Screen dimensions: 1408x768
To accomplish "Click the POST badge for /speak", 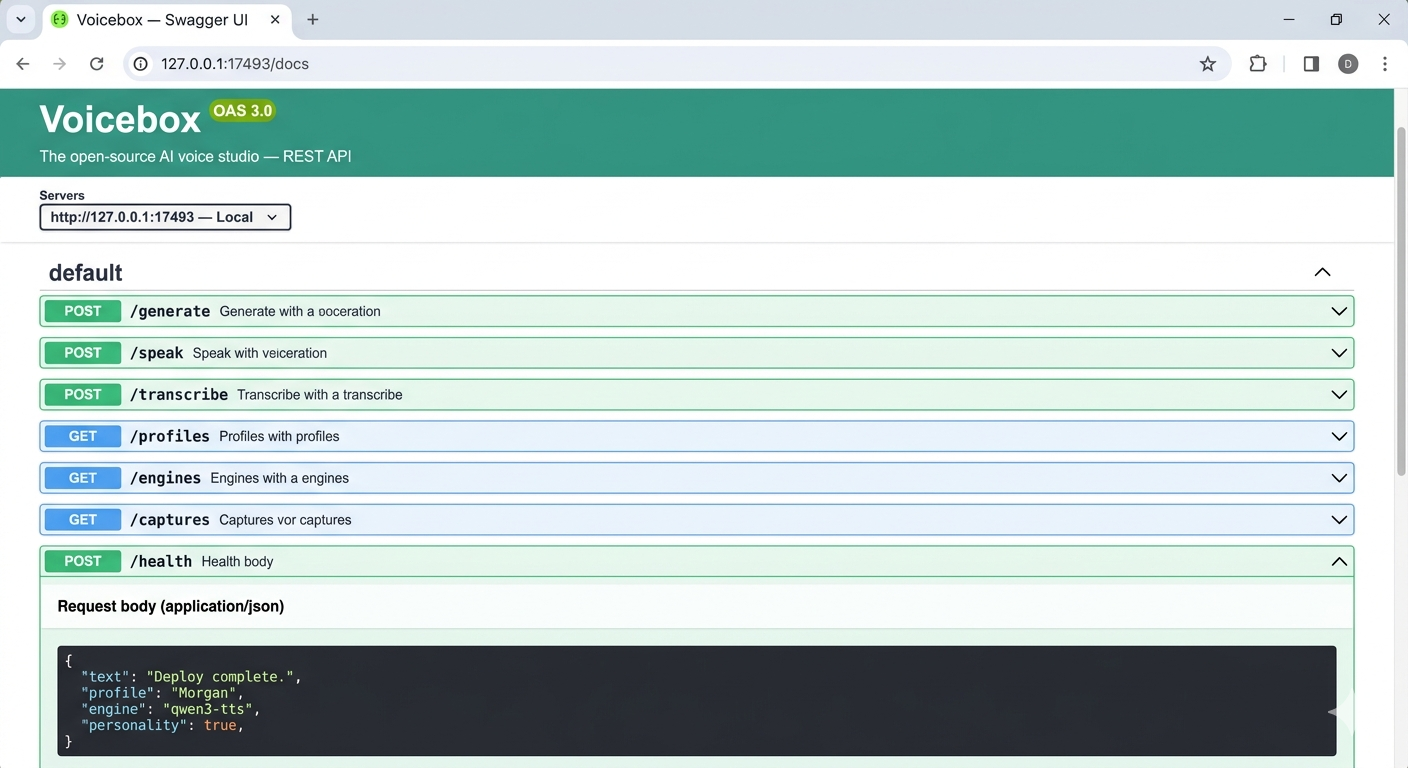I will [x=83, y=353].
